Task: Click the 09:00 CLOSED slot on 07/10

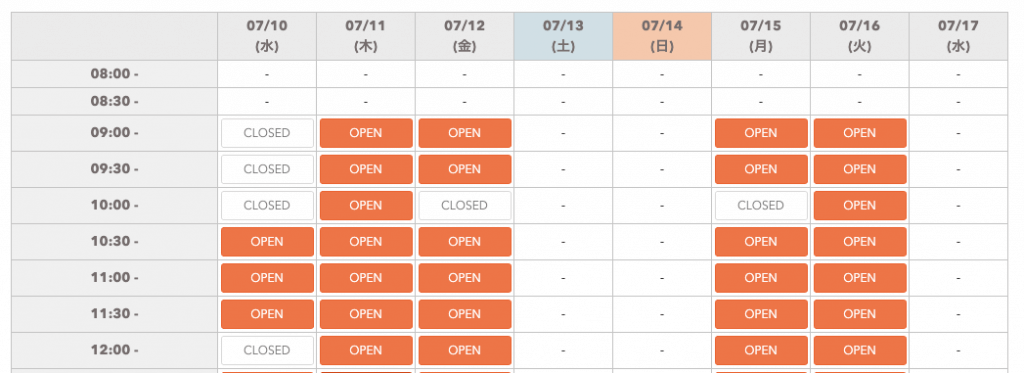Action: coord(267,133)
